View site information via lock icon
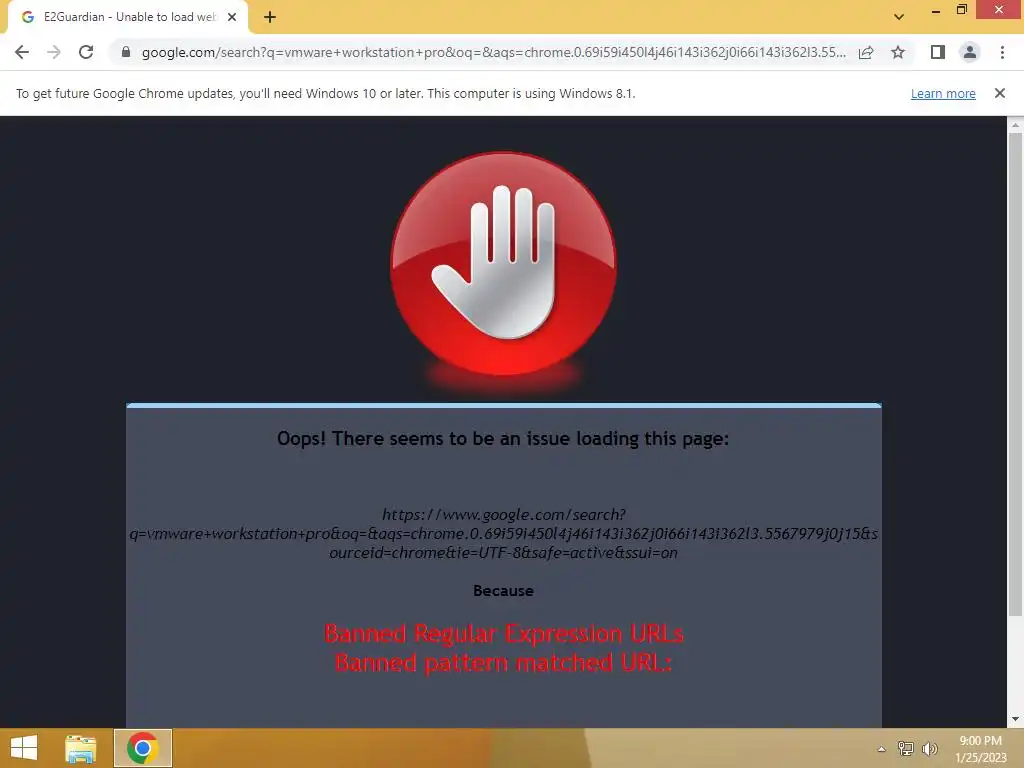Screen dimensions: 1024x768 126,52
